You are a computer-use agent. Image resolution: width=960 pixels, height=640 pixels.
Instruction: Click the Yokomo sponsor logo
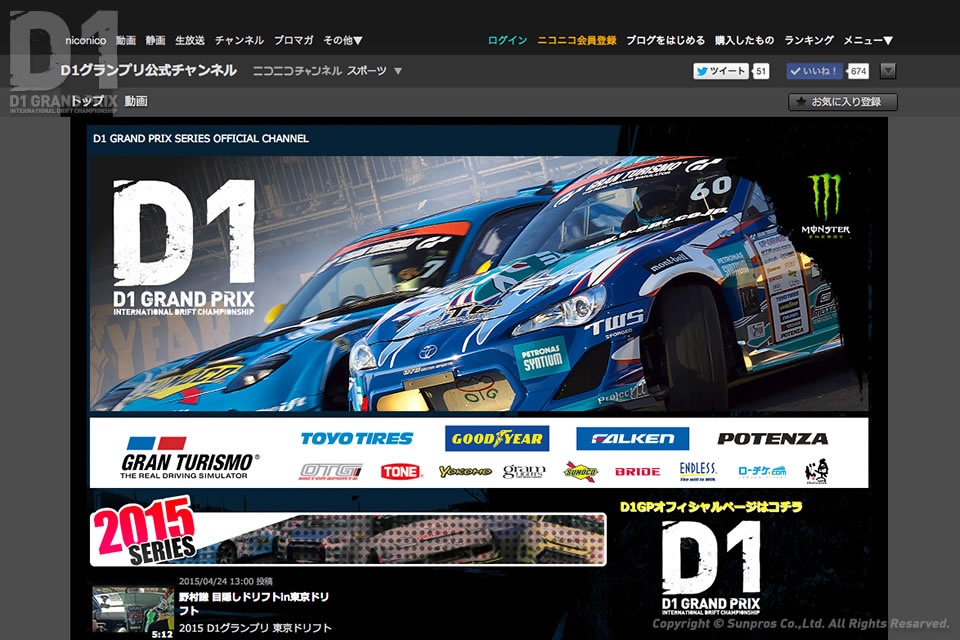click(465, 472)
